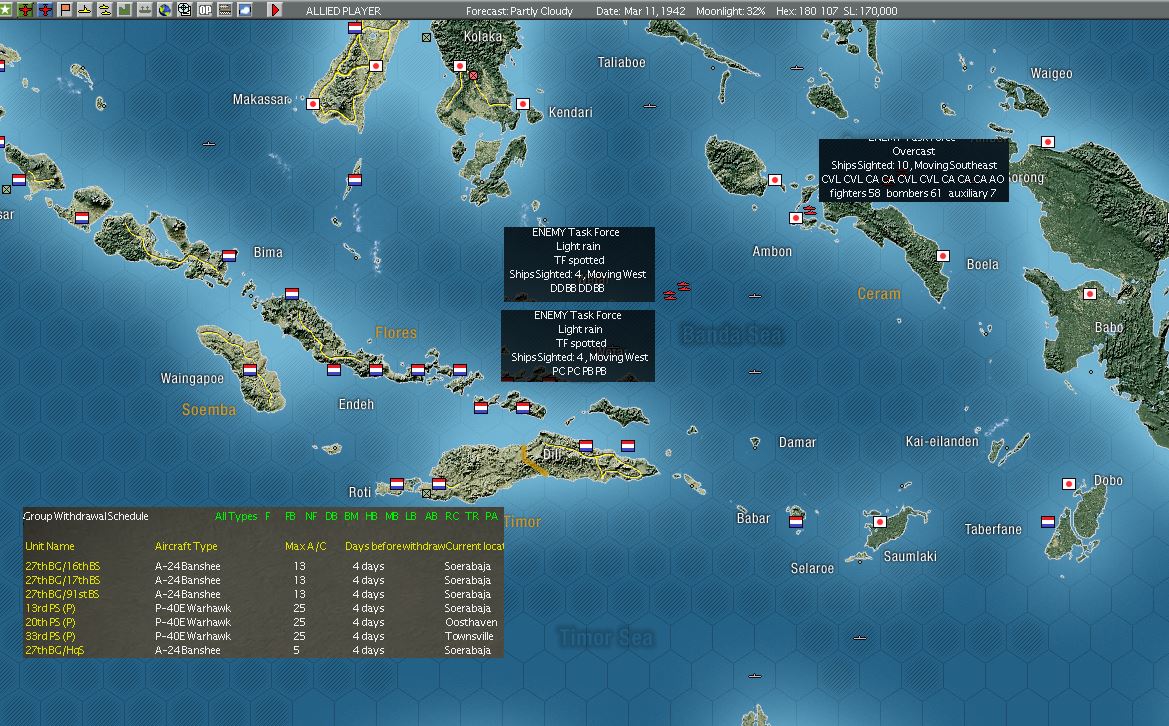Click enemy task force PC PB popup
The height and width of the screenshot is (726, 1169).
coord(578,346)
